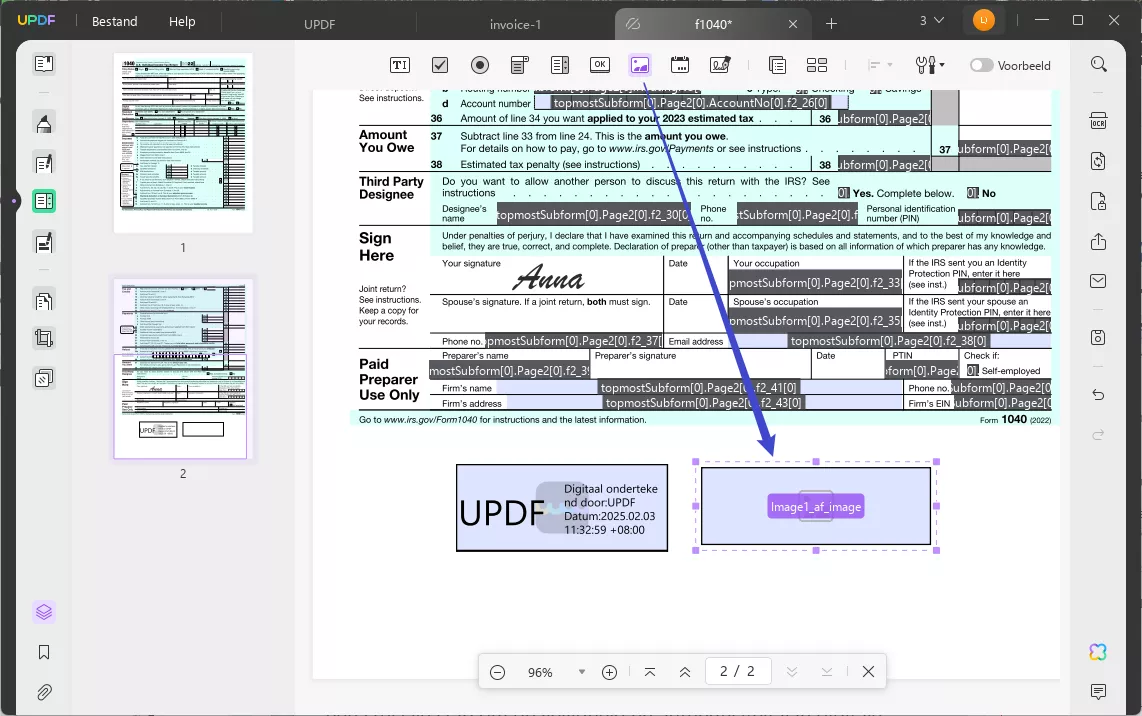Open the bookmarks panel icon
1142x716 pixels.
pyautogui.click(x=44, y=652)
